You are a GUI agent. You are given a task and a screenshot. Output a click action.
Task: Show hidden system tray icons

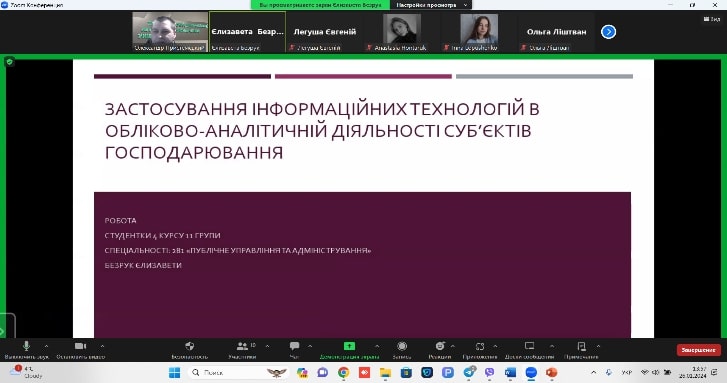[593, 372]
